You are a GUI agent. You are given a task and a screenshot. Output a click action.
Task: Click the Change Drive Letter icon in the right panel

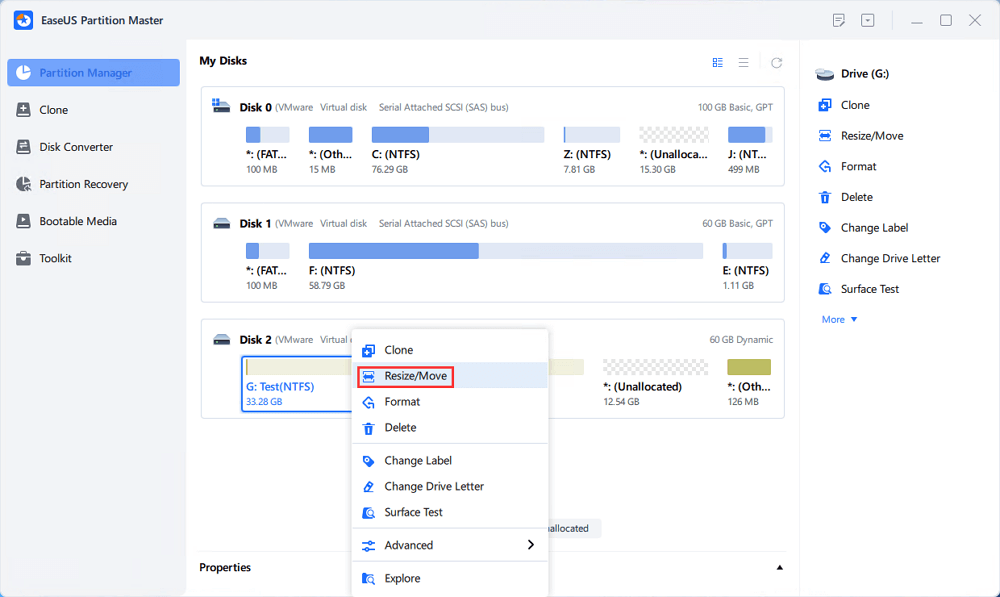pyautogui.click(x=825, y=258)
